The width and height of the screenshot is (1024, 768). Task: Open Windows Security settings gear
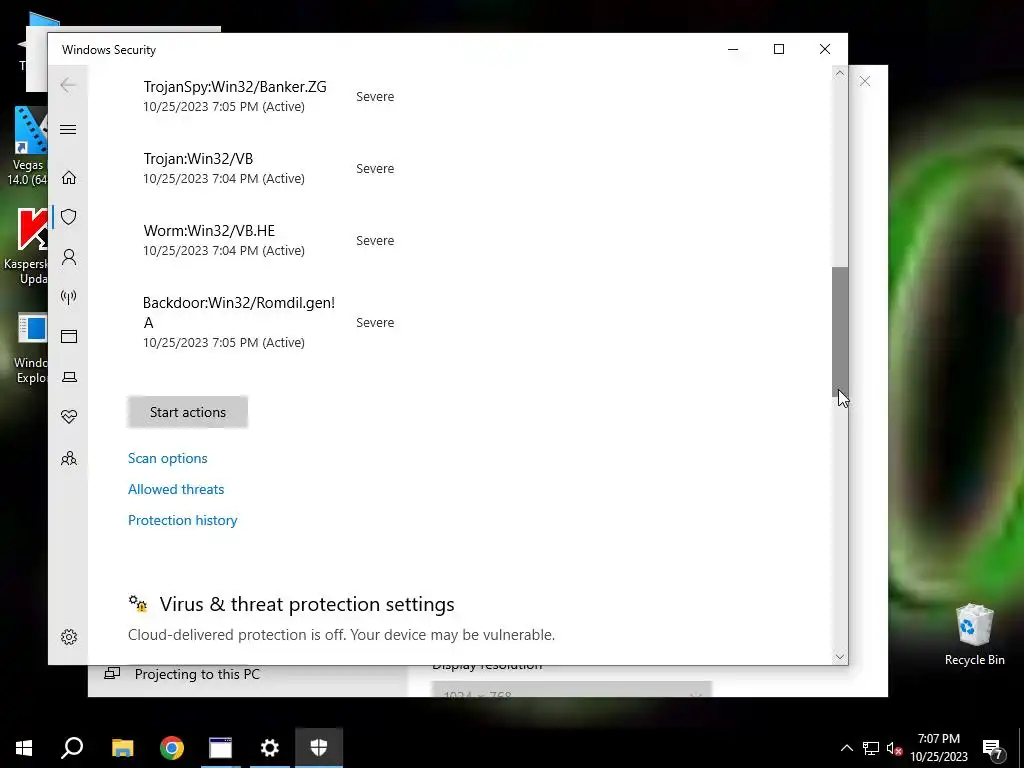tap(69, 637)
